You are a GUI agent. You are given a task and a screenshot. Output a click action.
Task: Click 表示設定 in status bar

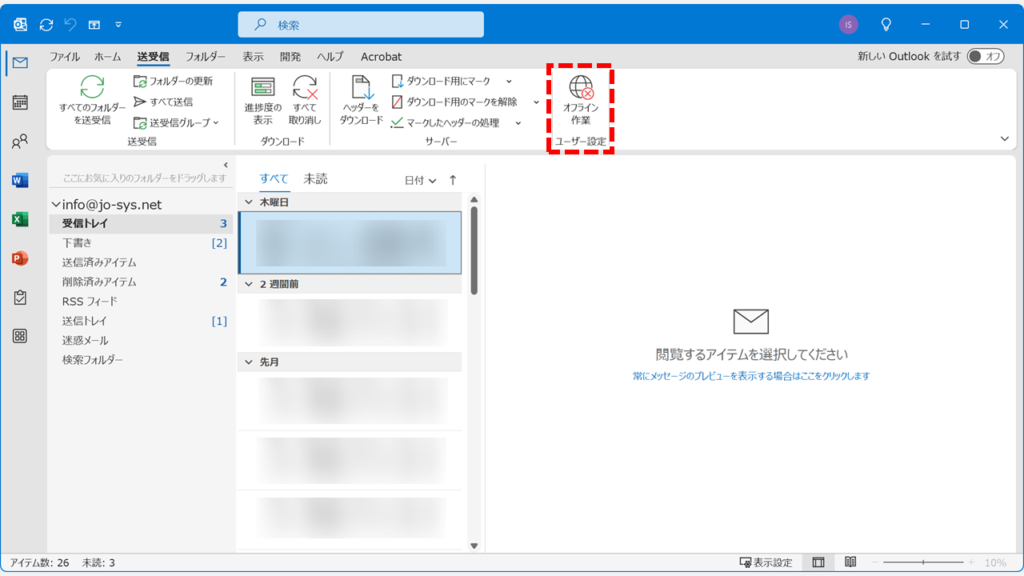(x=765, y=562)
